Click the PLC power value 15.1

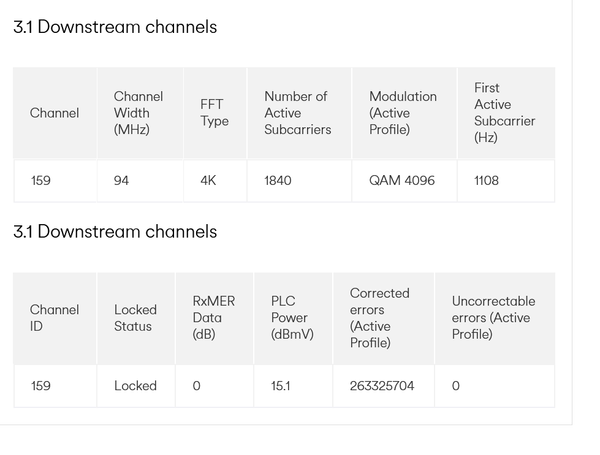pyautogui.click(x=281, y=386)
